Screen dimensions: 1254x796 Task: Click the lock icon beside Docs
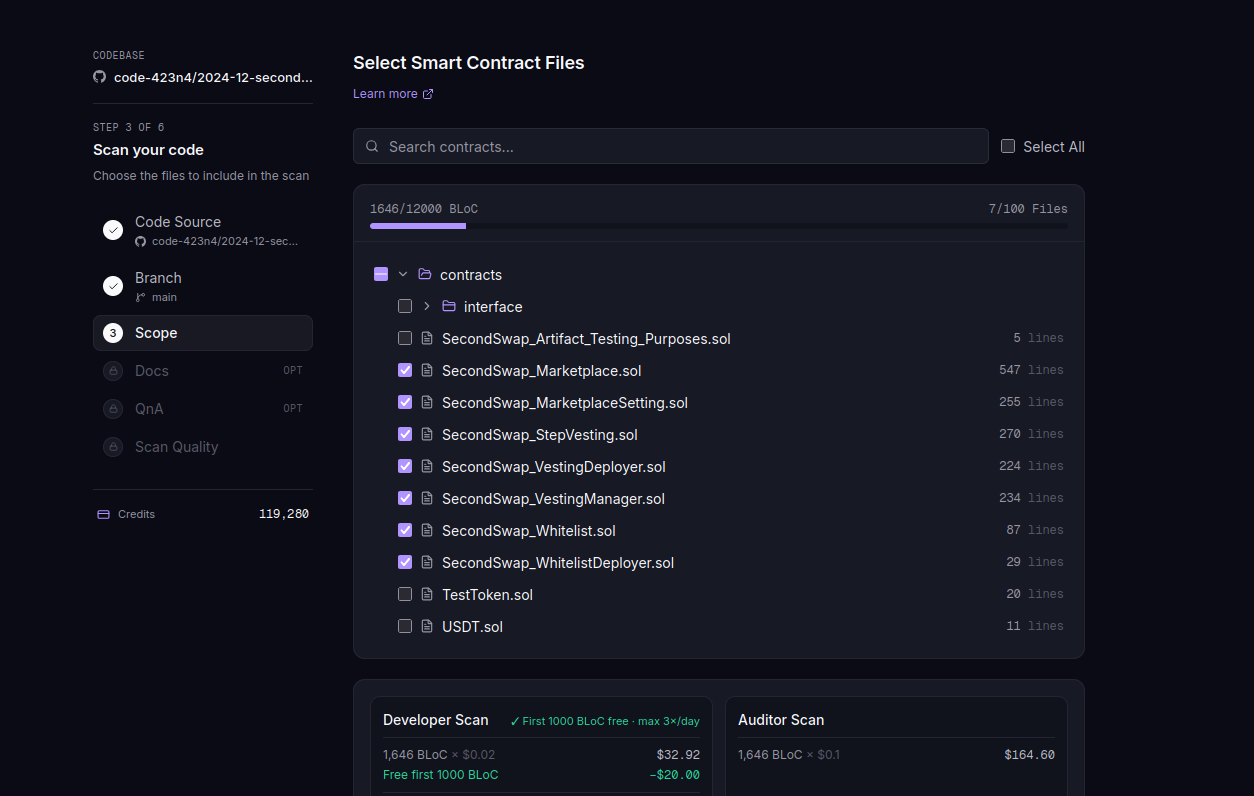point(113,371)
